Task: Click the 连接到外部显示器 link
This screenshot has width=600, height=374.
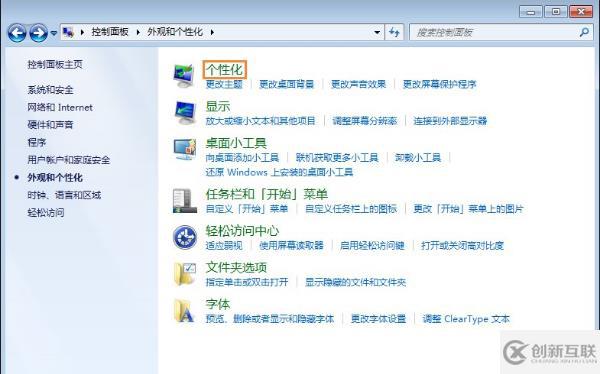Action: (x=450, y=121)
